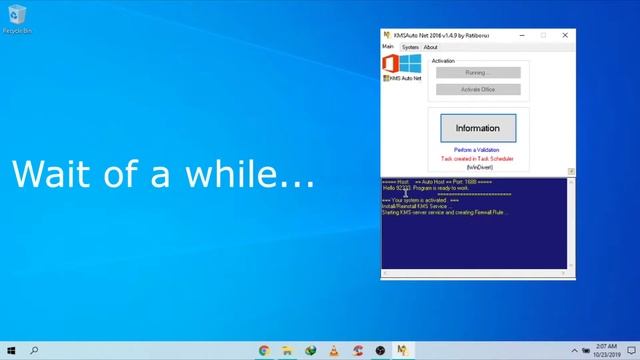Click the large Information button
Screen dimensions: 640x360
click(x=478, y=128)
